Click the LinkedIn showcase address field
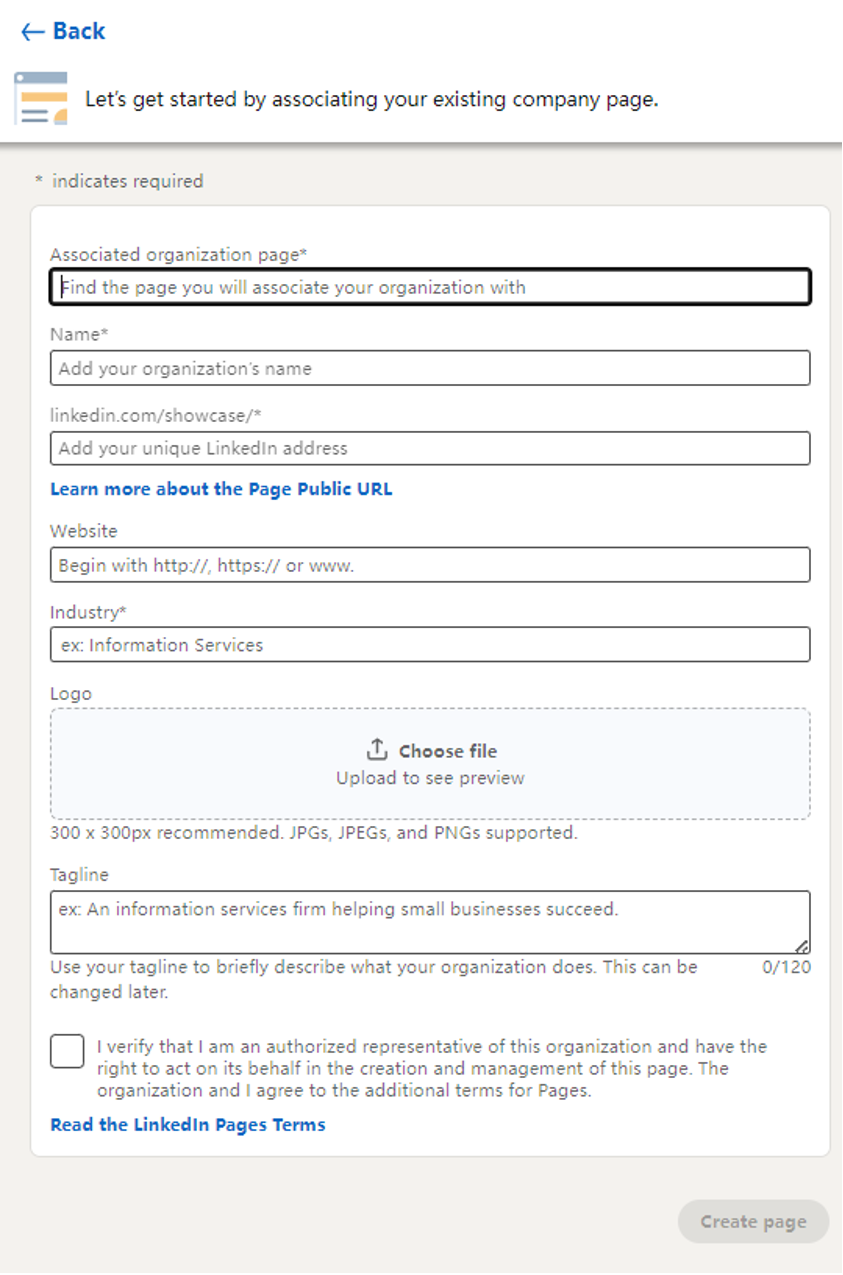The width and height of the screenshot is (843, 1275). (430, 448)
